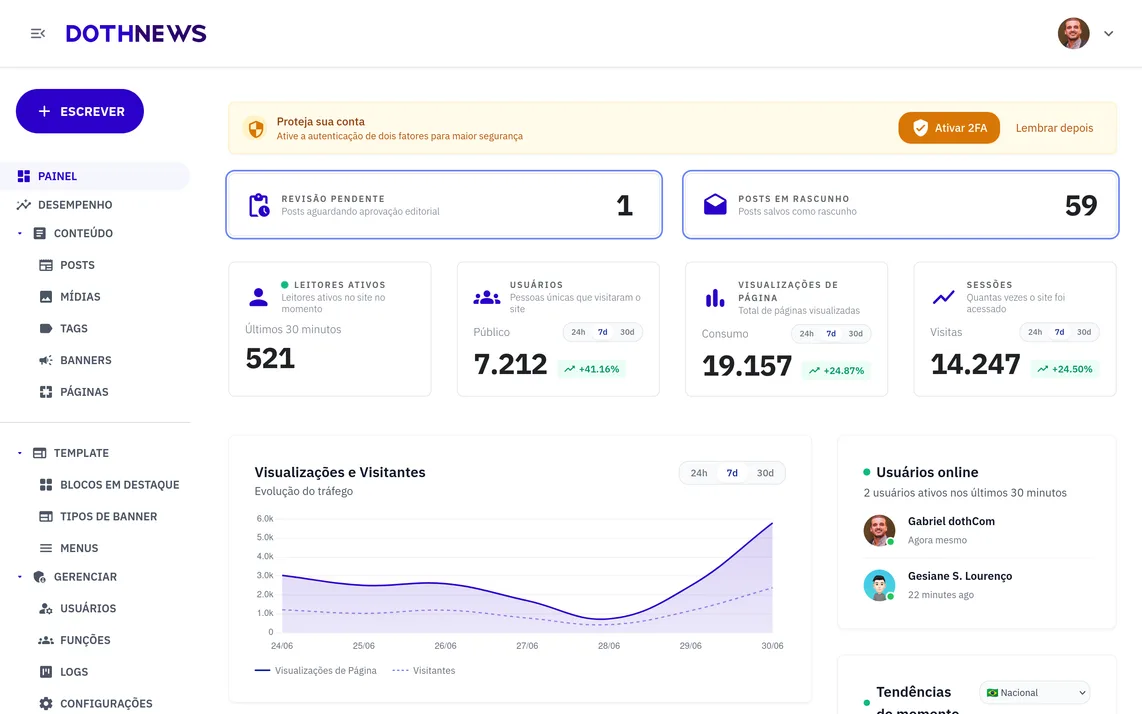Collapse the sidebar with the hamburger icon
1142x714 pixels.
pos(38,34)
